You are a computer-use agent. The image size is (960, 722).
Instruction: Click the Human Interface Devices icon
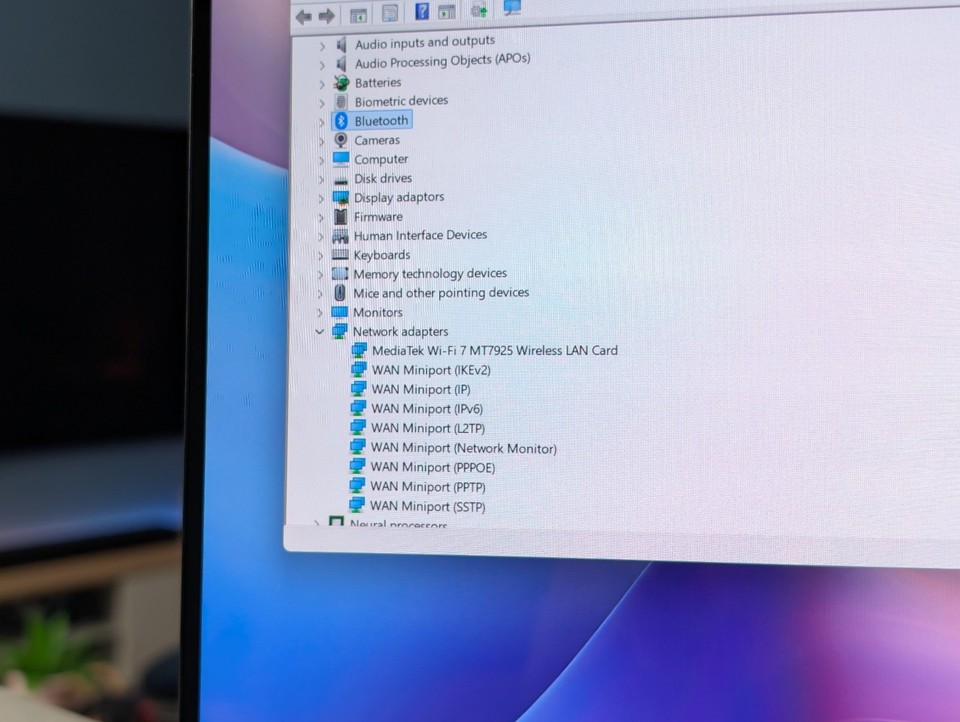pos(340,236)
